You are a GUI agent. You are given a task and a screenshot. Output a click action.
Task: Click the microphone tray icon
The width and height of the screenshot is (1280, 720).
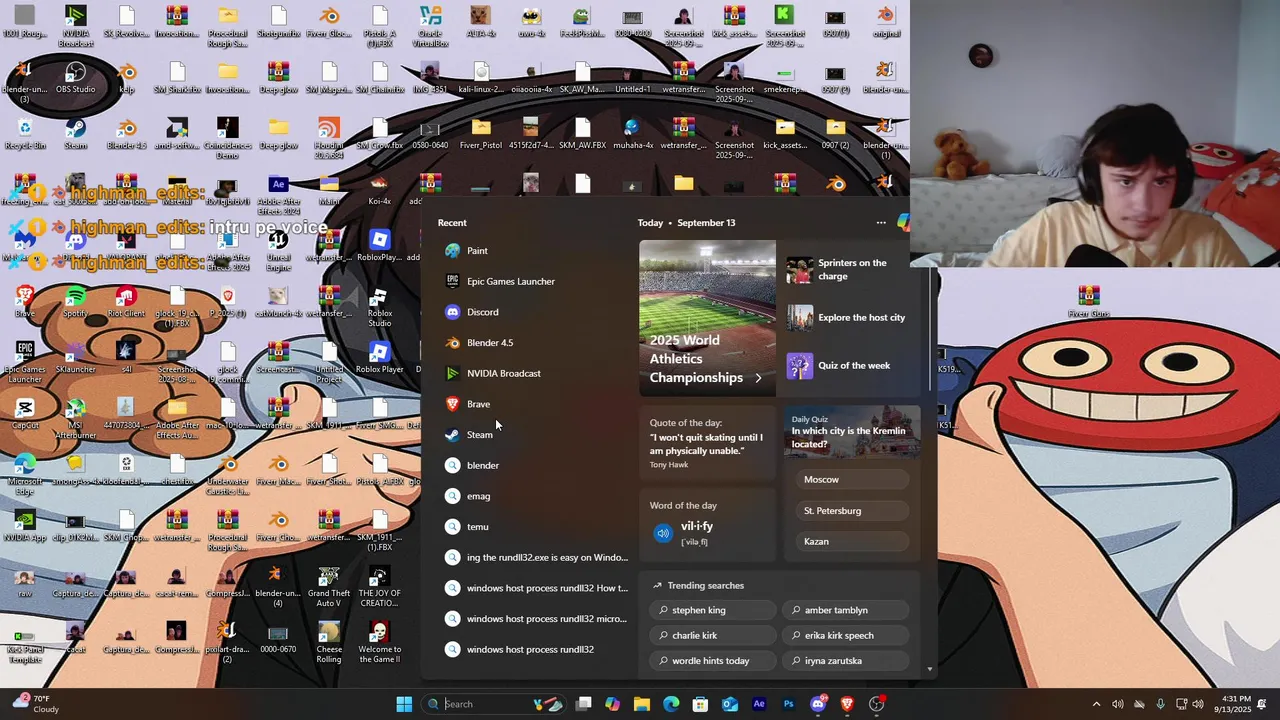point(1160,704)
